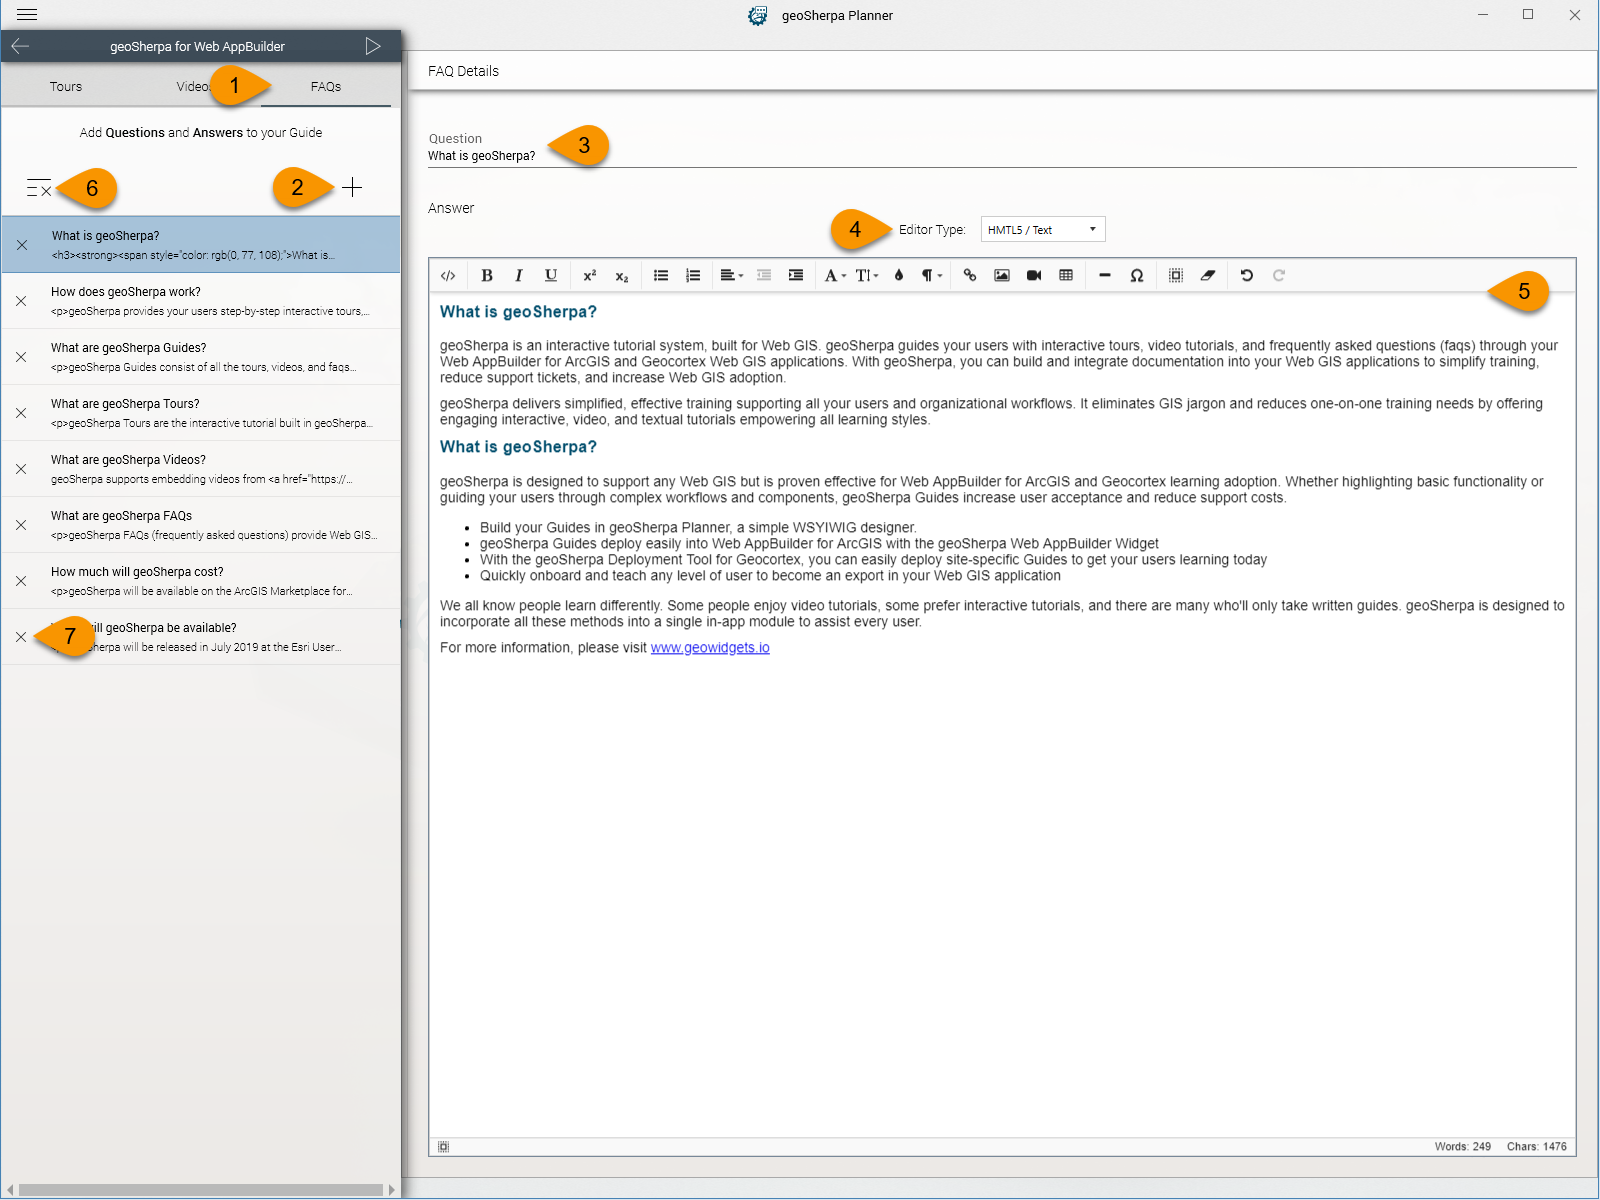
Task: Select 'How does geoSherpa work?' FAQ
Action: tap(201, 301)
